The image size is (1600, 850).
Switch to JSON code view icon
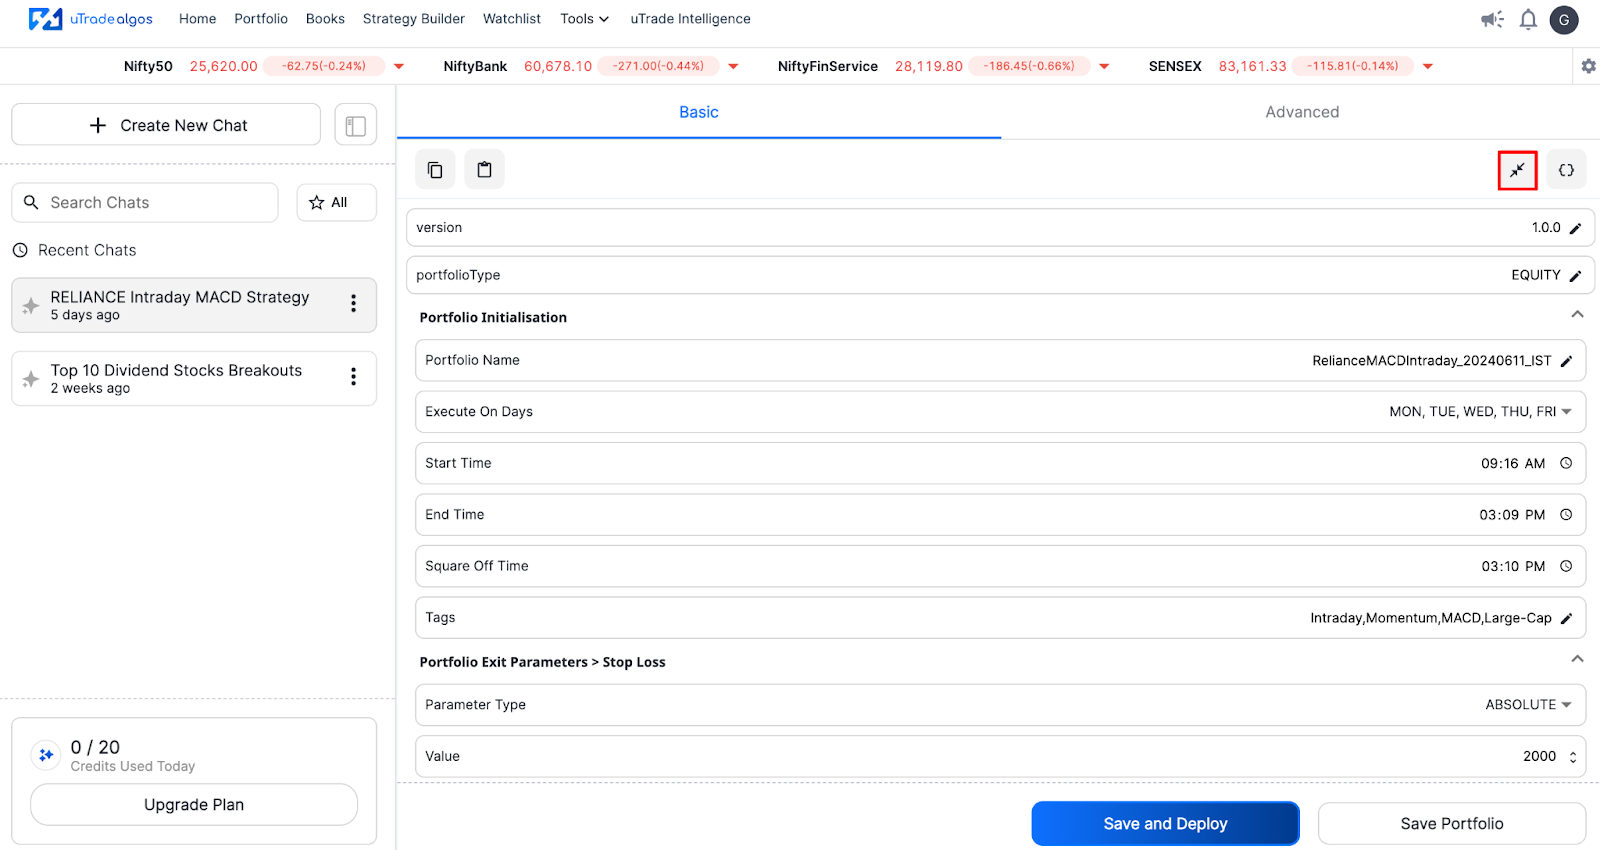pyautogui.click(x=1566, y=170)
